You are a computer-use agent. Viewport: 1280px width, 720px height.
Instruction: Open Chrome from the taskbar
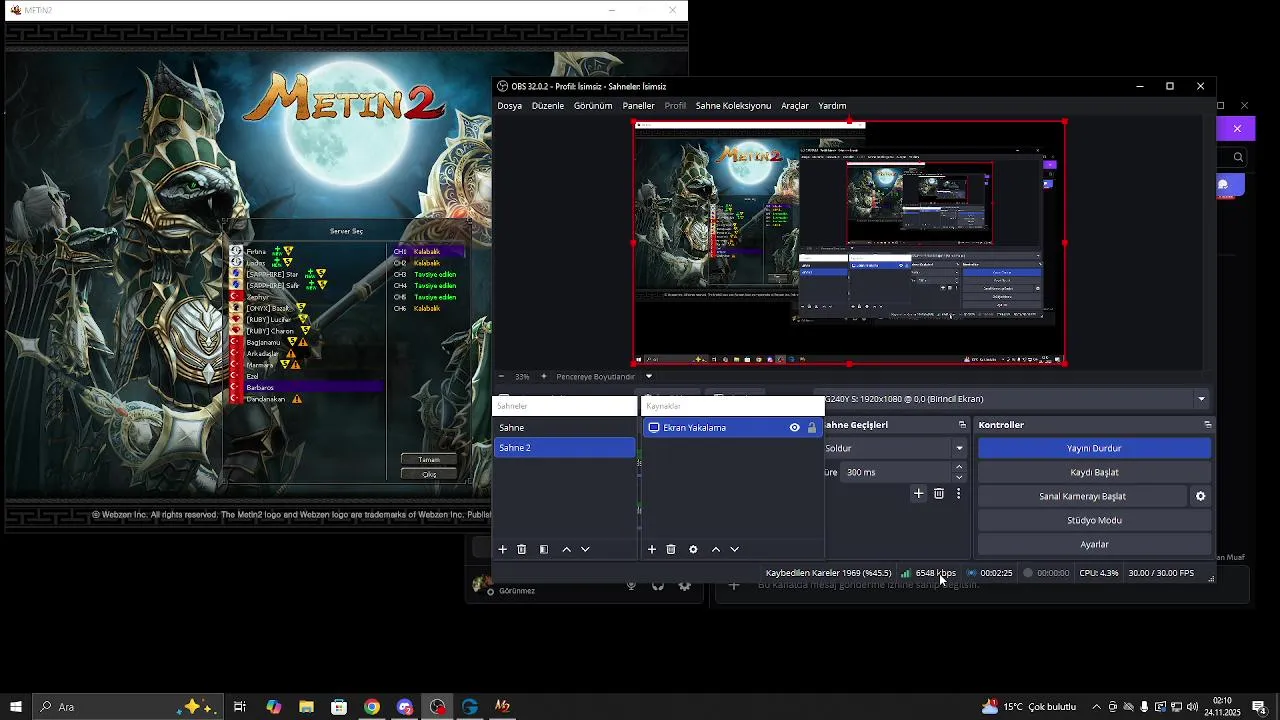point(372,707)
